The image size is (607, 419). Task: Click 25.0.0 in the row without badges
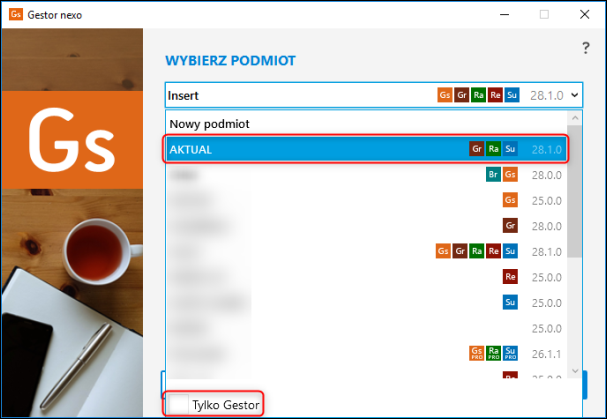click(546, 328)
